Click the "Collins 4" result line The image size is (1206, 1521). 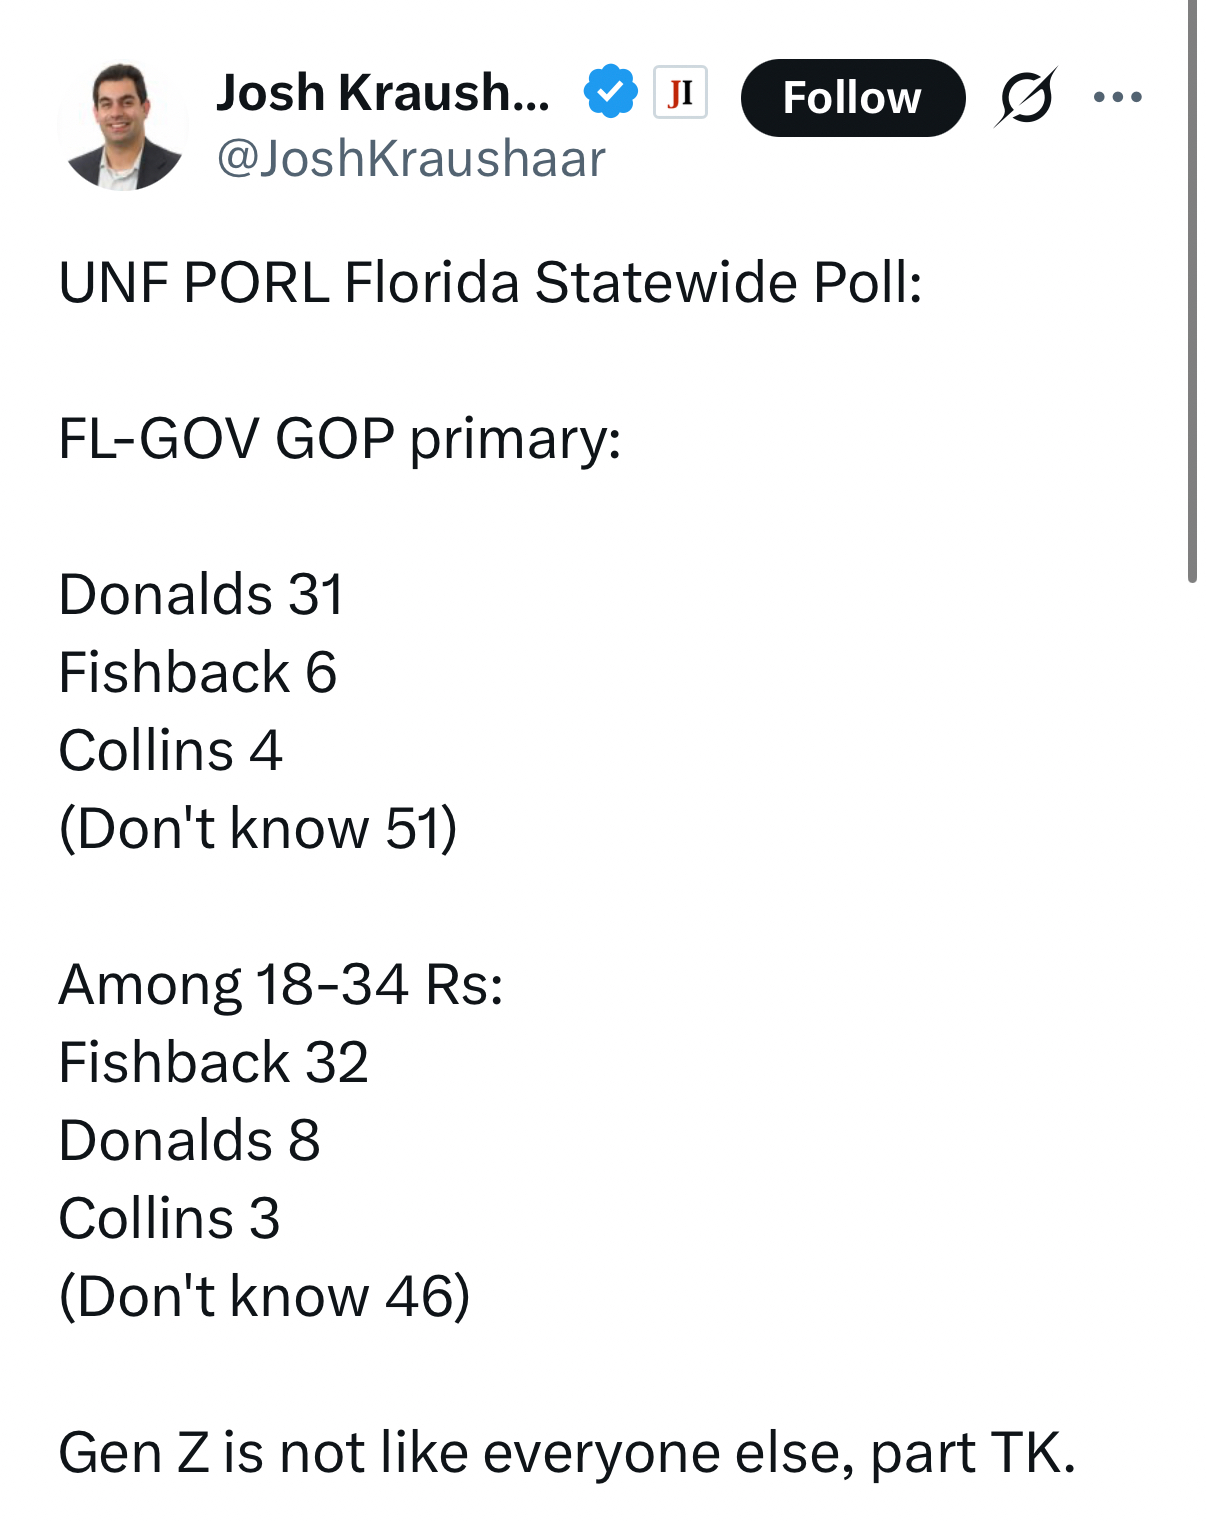pyautogui.click(x=170, y=750)
